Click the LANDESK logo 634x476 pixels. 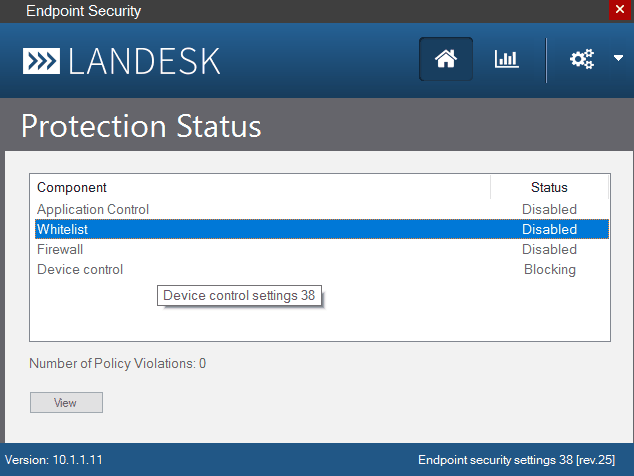(122, 60)
